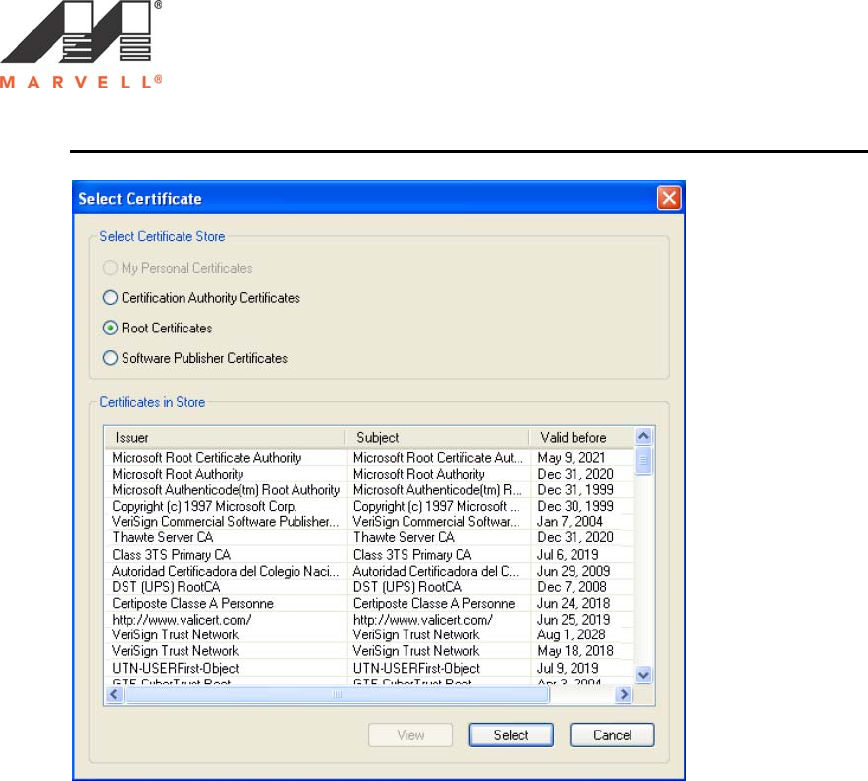The height and width of the screenshot is (781, 868).
Task: Choose Software Publisher Certificates store
Action: click(195, 358)
